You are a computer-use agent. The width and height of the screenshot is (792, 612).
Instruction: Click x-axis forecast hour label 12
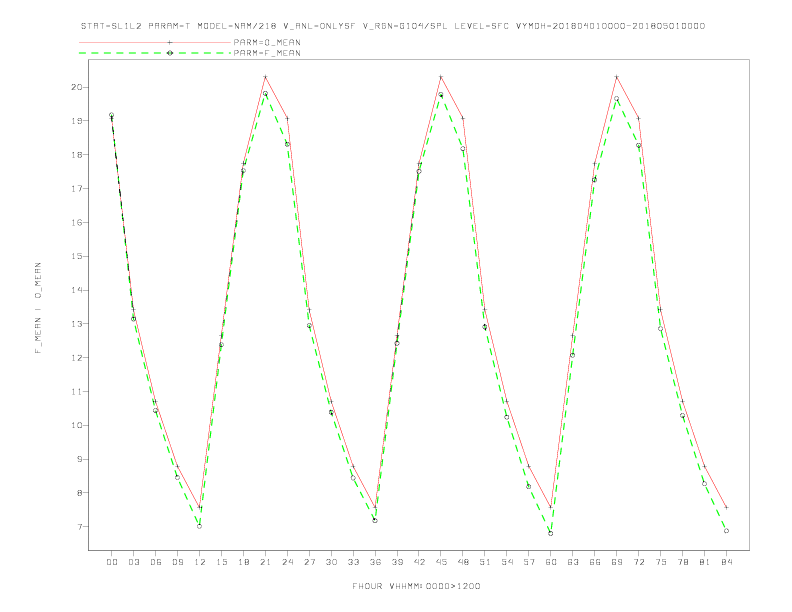[x=200, y=562]
